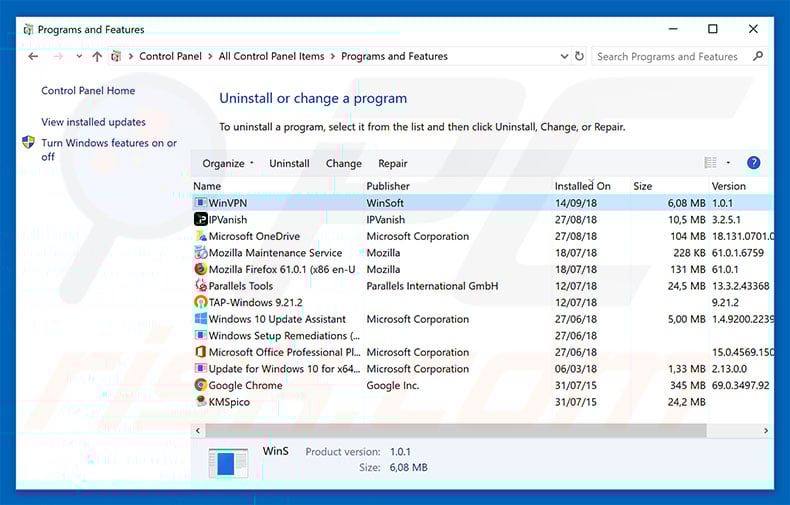Expand the address bar history dropdown
The width and height of the screenshot is (790, 505).
point(564,56)
